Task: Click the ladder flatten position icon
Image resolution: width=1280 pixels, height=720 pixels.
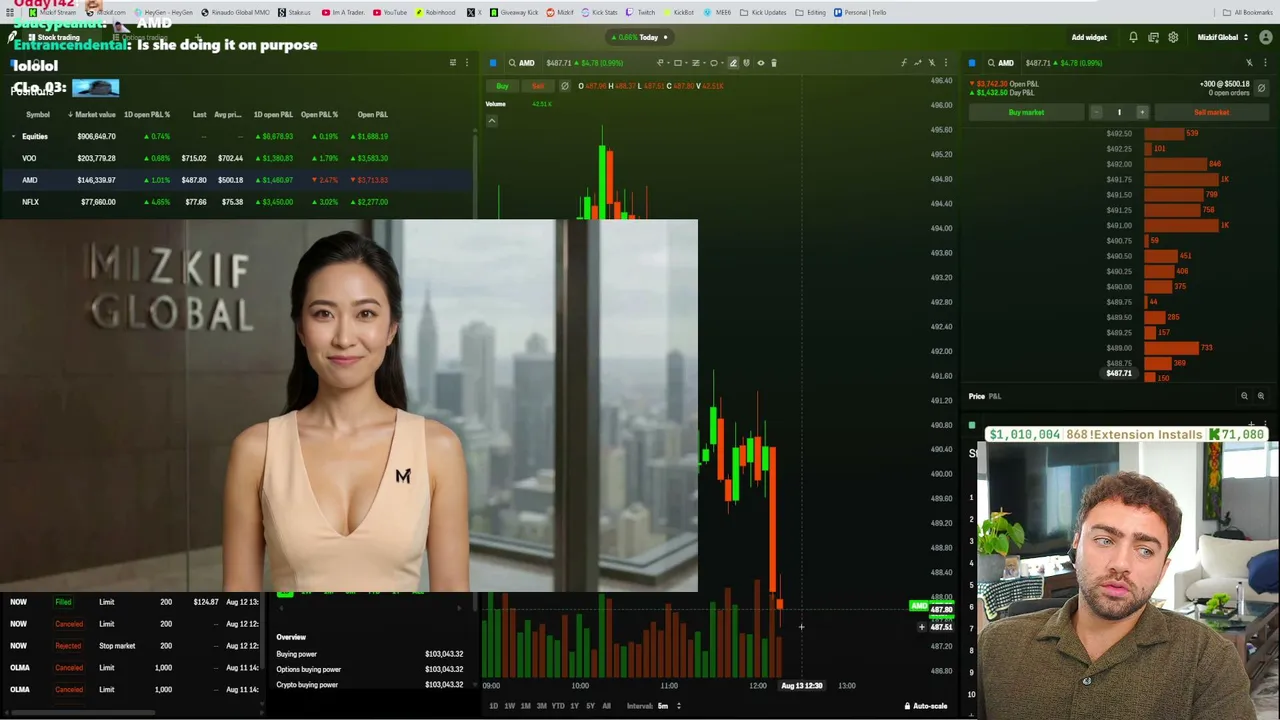Action: 1261,88
